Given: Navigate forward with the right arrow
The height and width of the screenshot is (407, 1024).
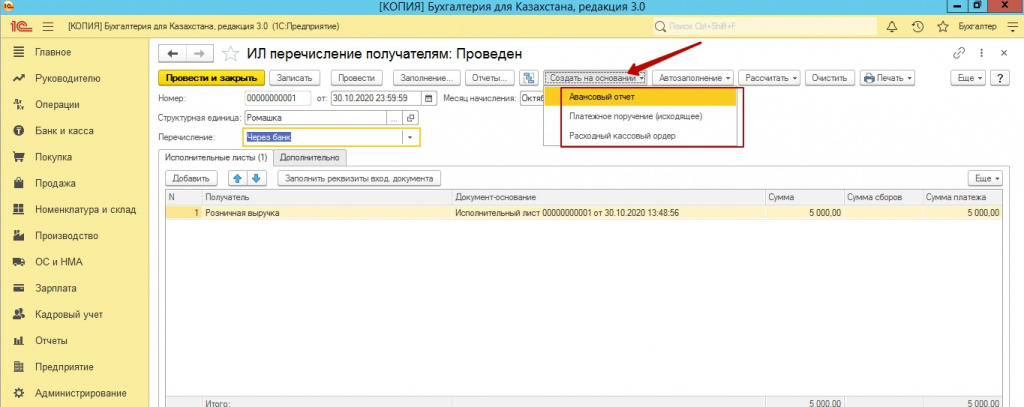Looking at the screenshot, I should [200, 54].
